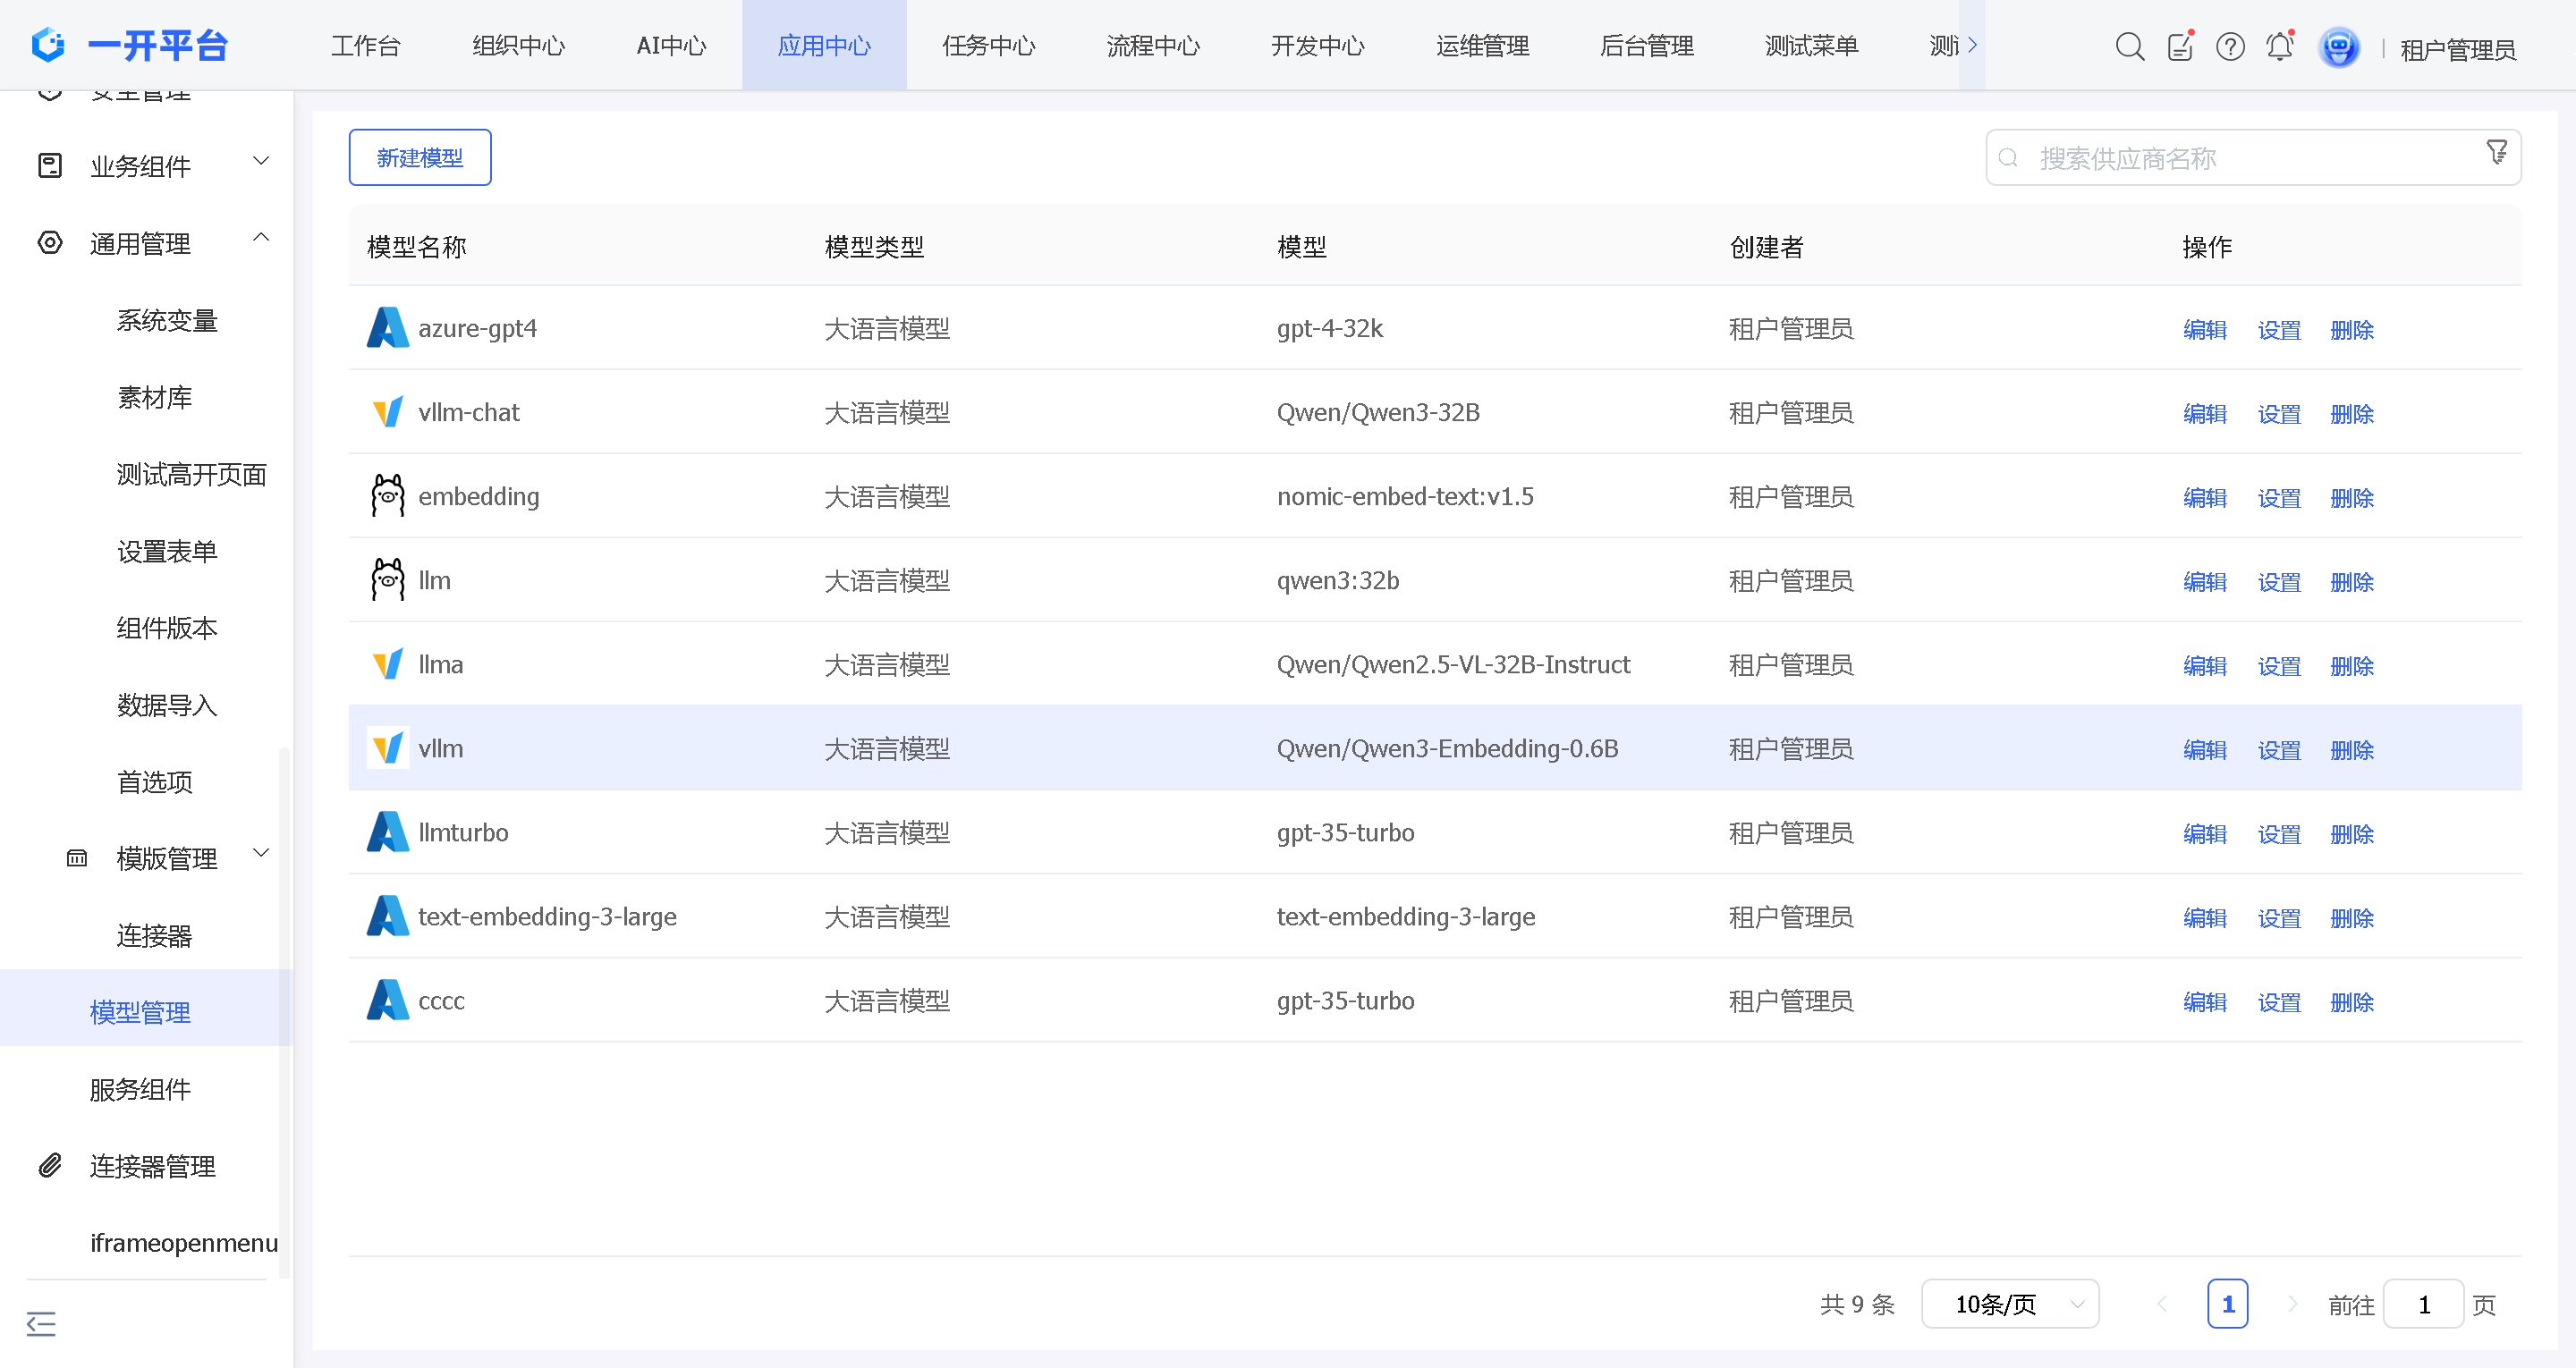
Task: Click 删除 link for the cccc model
Action: point(2351,1002)
